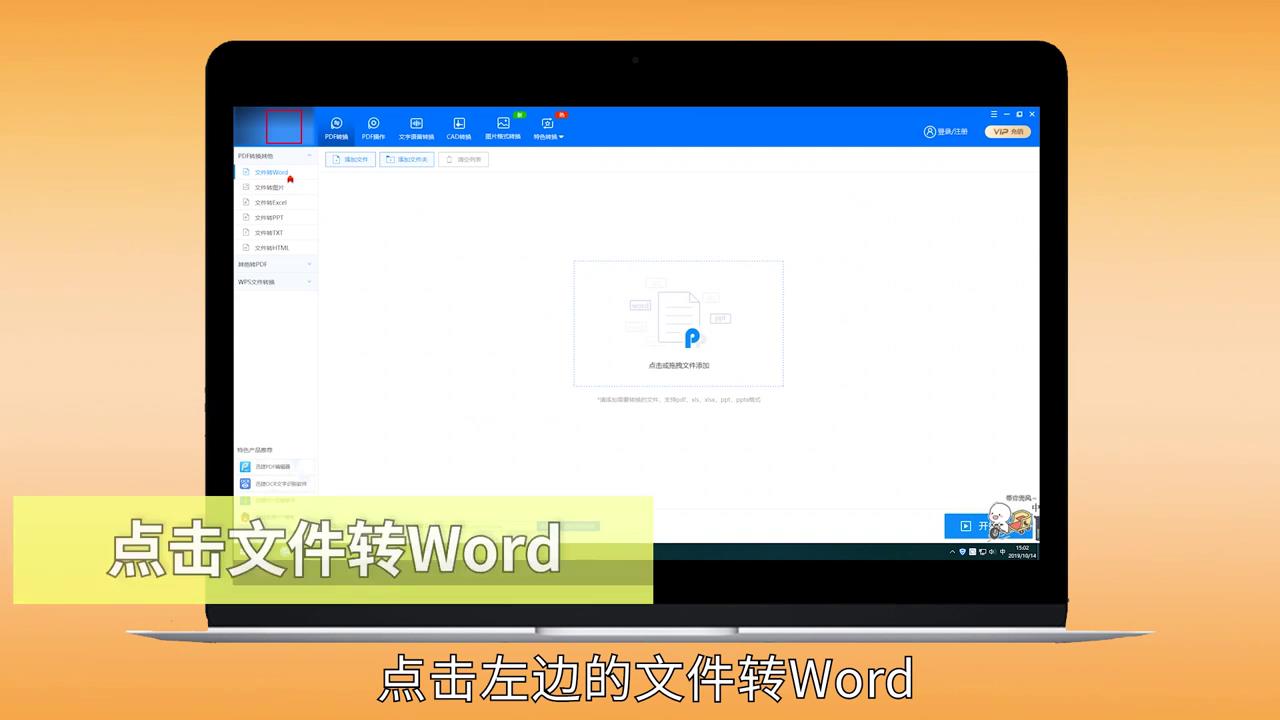1280x720 pixels.
Task: Click the volume icon in system tray
Action: [992, 551]
